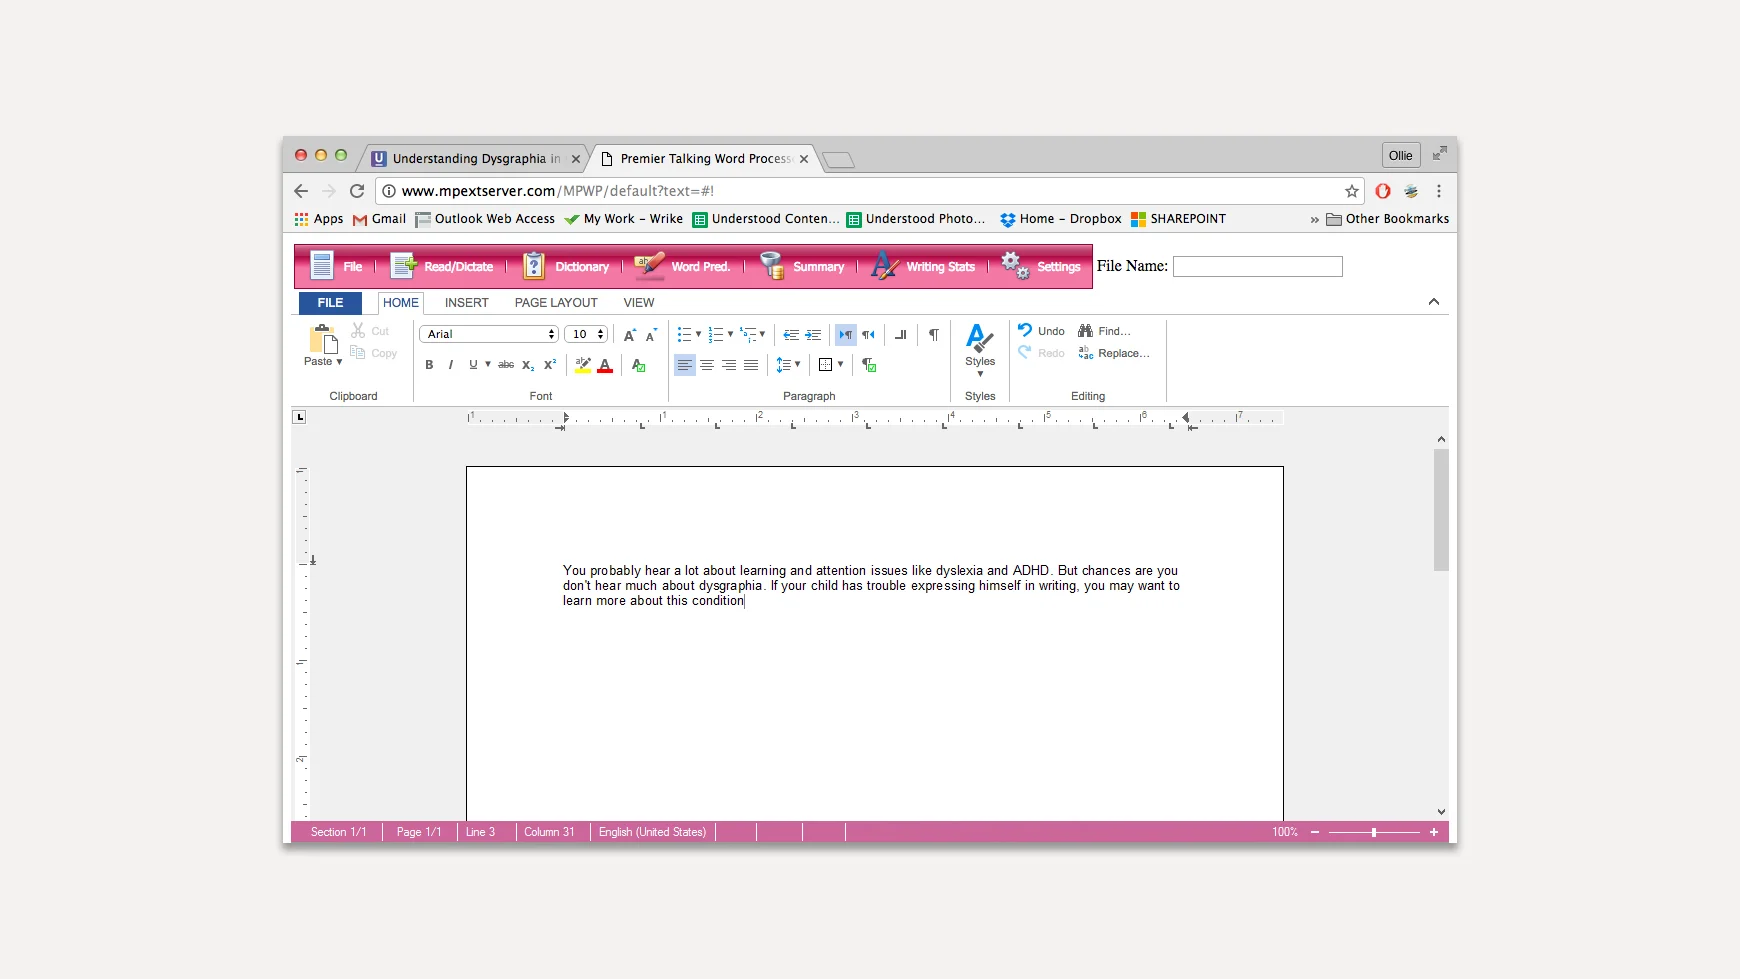
Task: Open the pink File toolbar button
Action: [336, 266]
